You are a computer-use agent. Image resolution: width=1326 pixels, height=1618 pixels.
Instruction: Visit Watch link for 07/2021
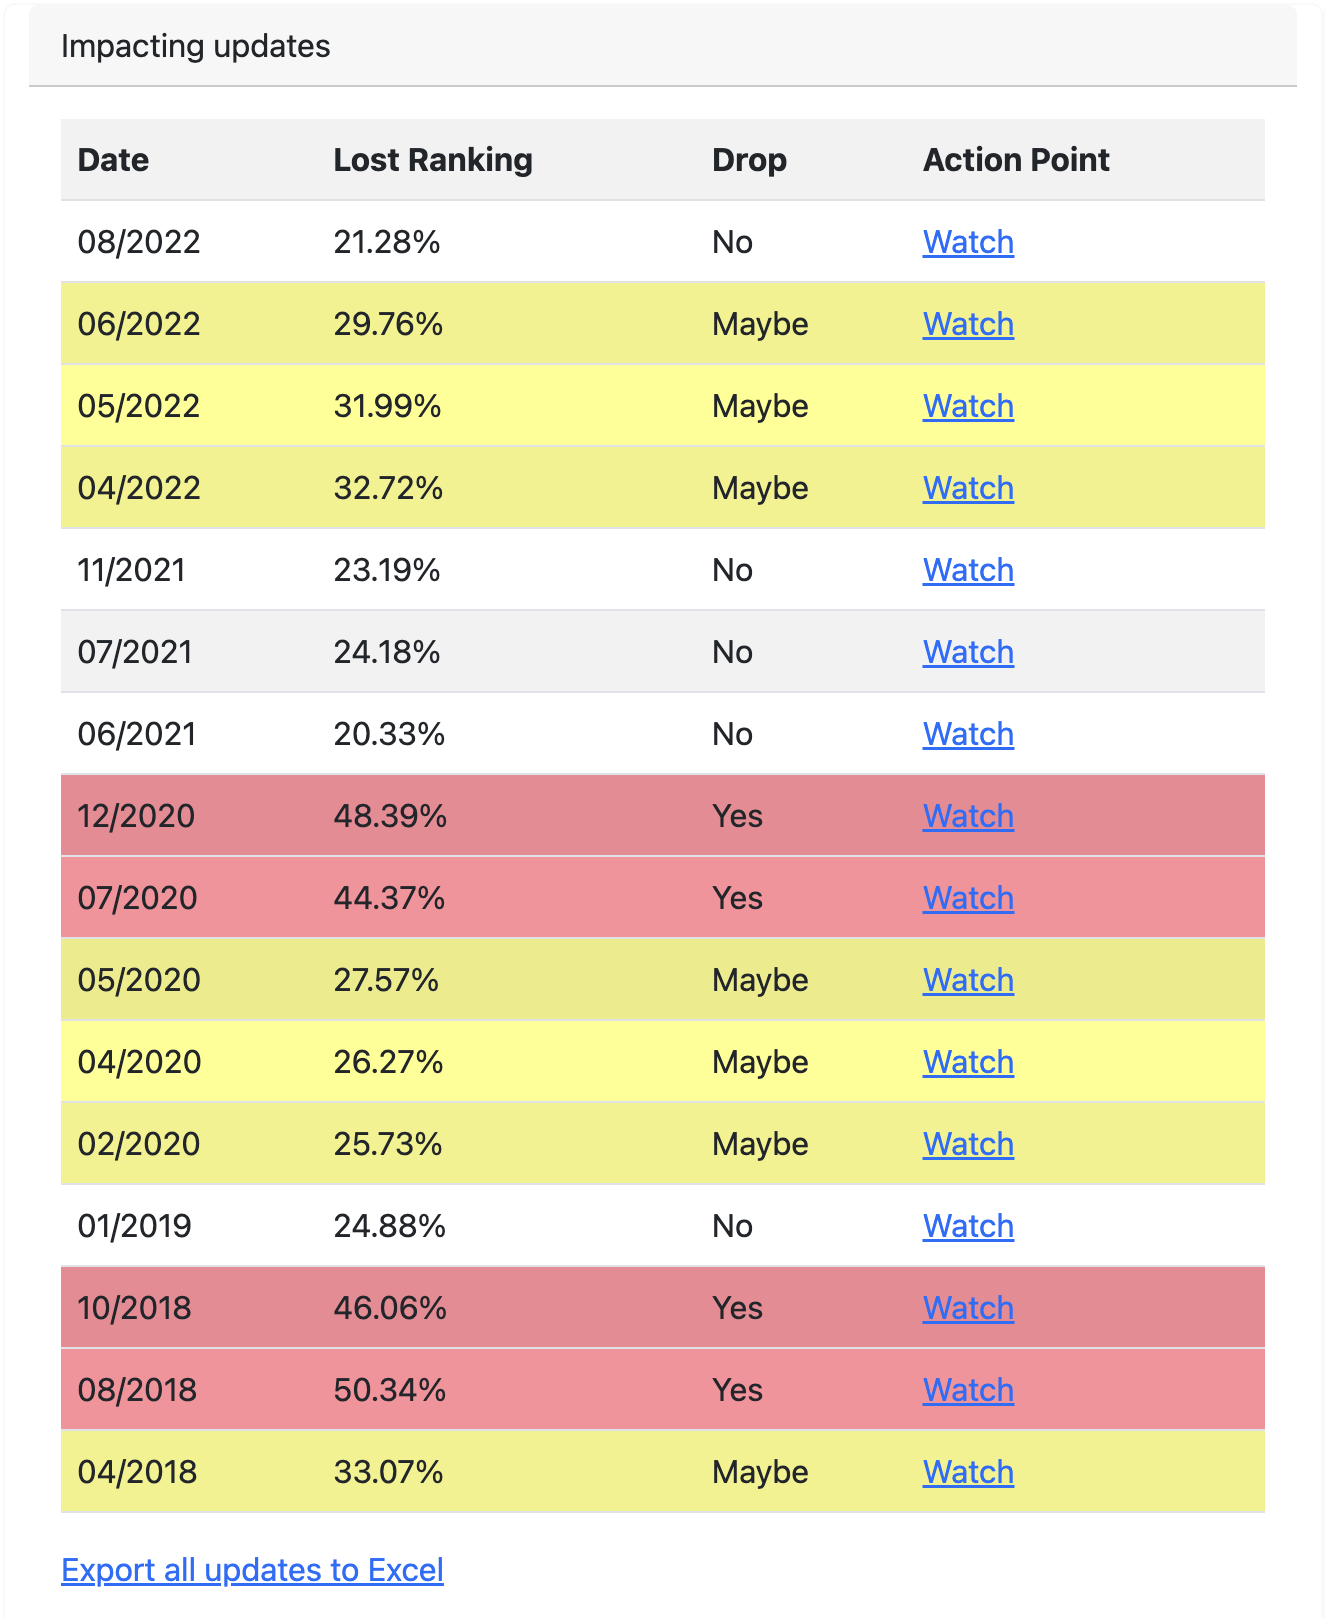[968, 652]
